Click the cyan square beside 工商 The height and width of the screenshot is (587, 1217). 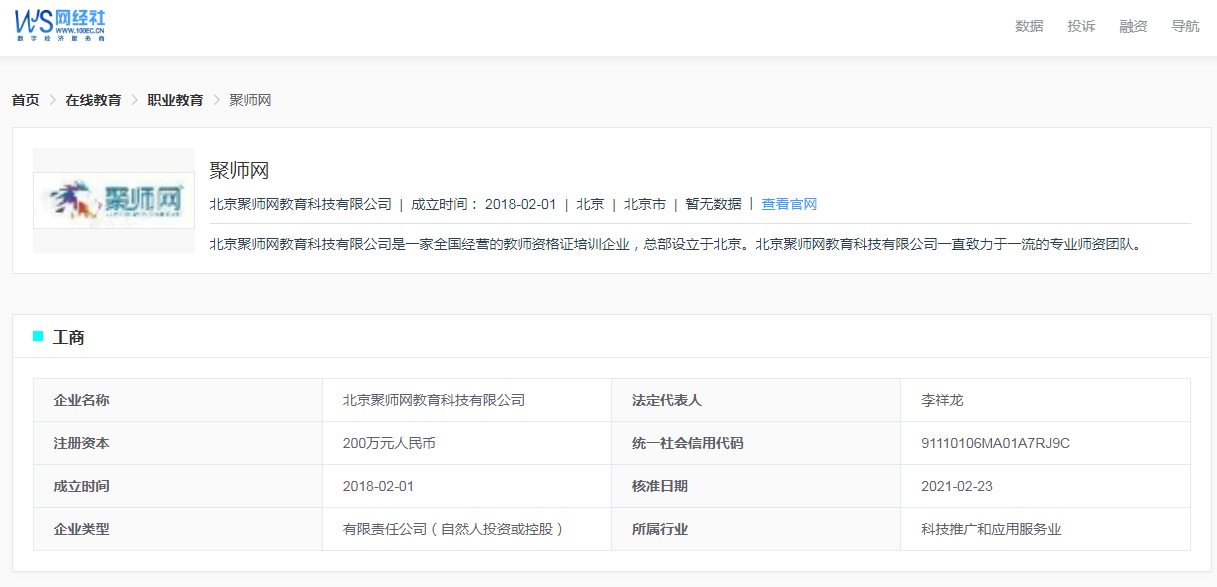[38, 336]
